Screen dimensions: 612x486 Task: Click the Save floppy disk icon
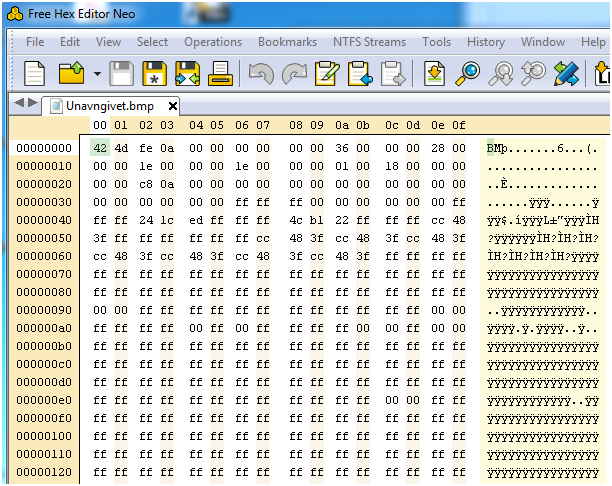[x=122, y=73]
